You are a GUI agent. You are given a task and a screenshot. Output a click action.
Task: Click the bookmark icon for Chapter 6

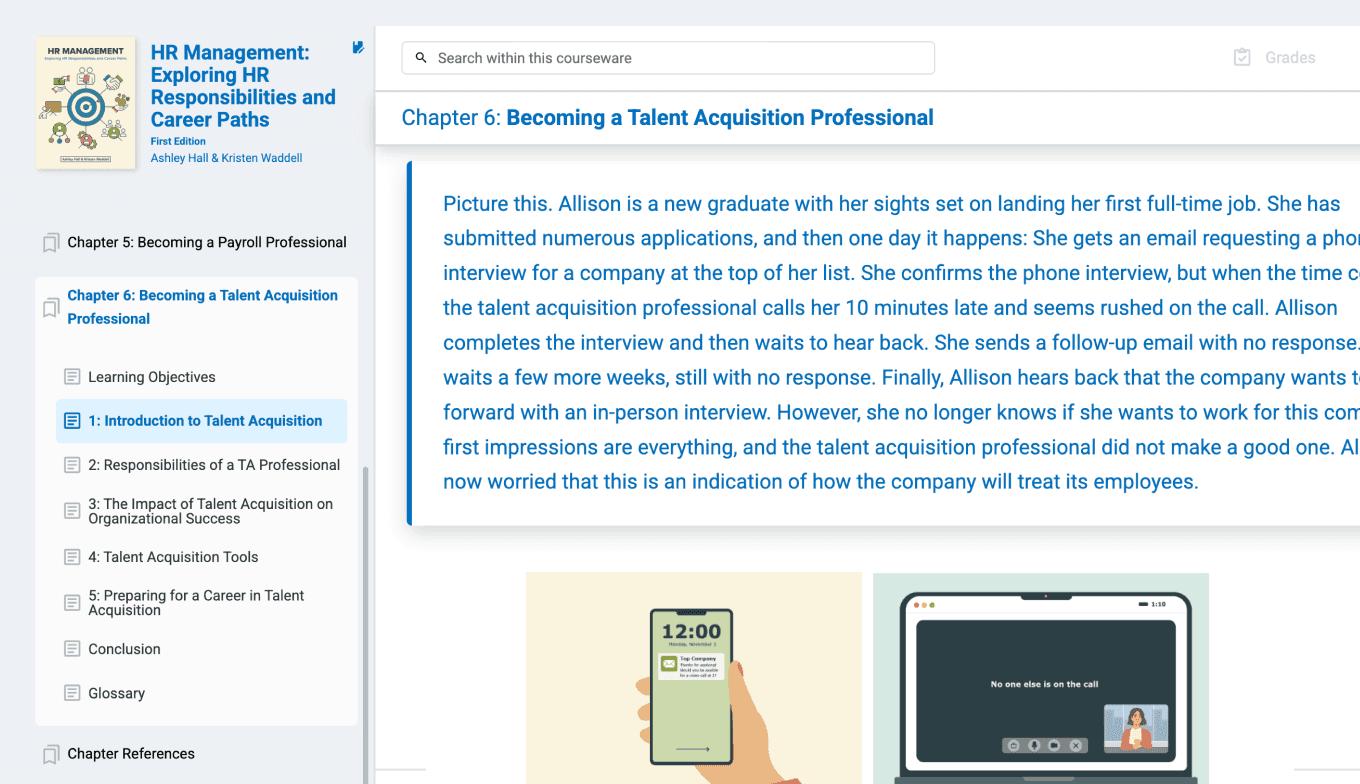pos(51,308)
